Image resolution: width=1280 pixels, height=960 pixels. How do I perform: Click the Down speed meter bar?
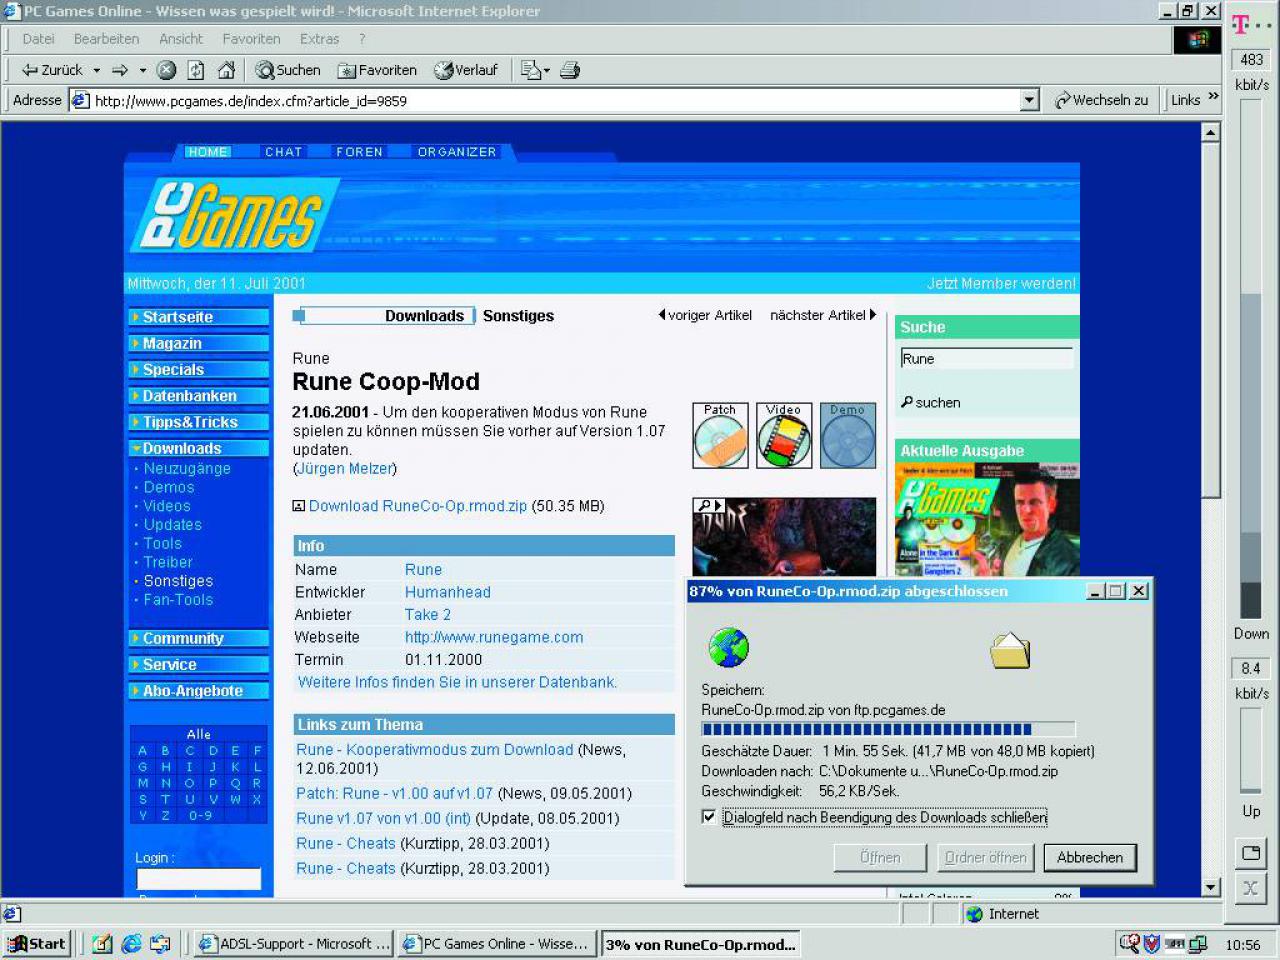[x=1251, y=360]
